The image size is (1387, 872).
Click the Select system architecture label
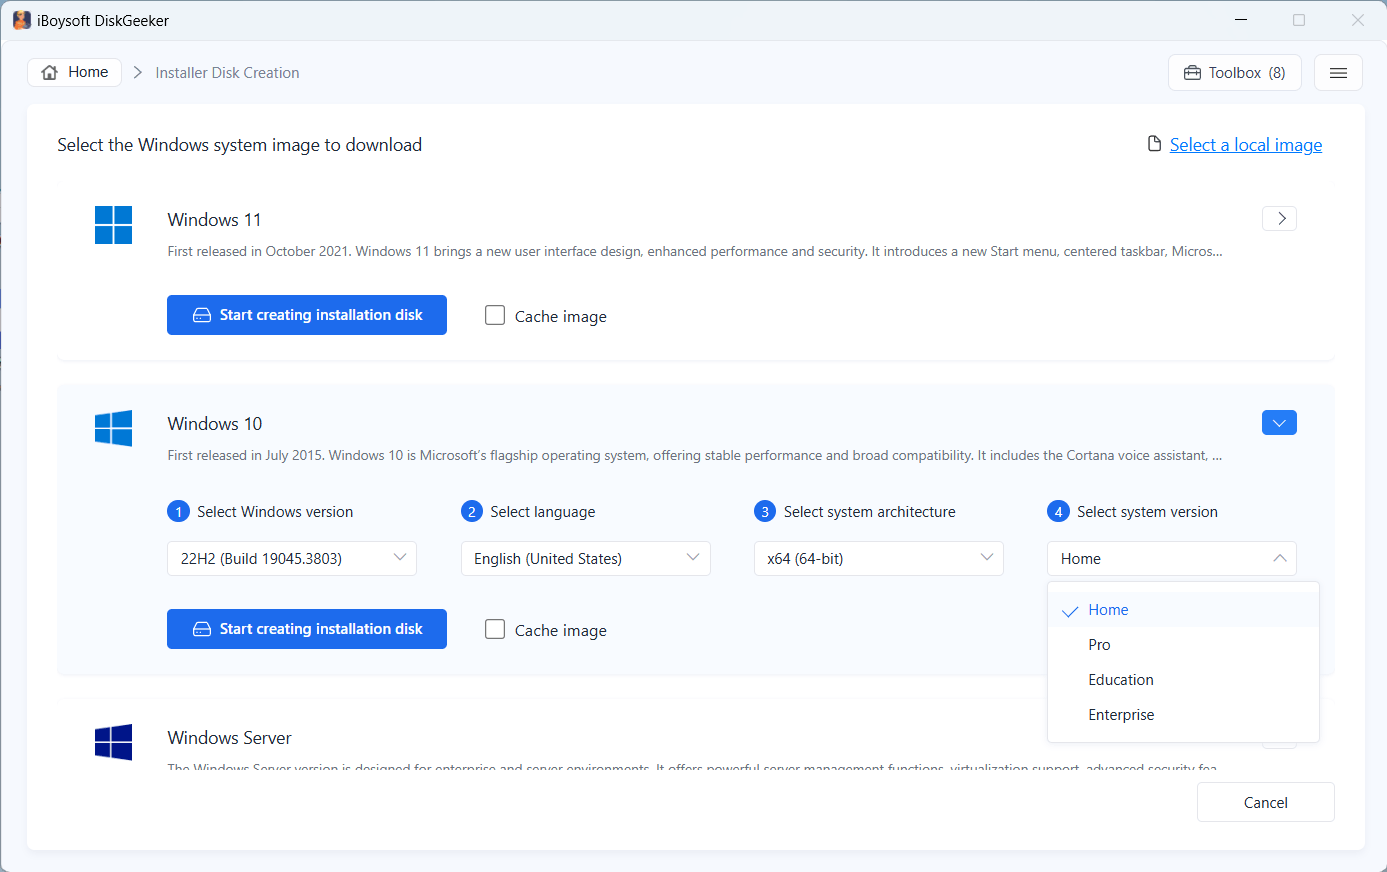tap(870, 512)
